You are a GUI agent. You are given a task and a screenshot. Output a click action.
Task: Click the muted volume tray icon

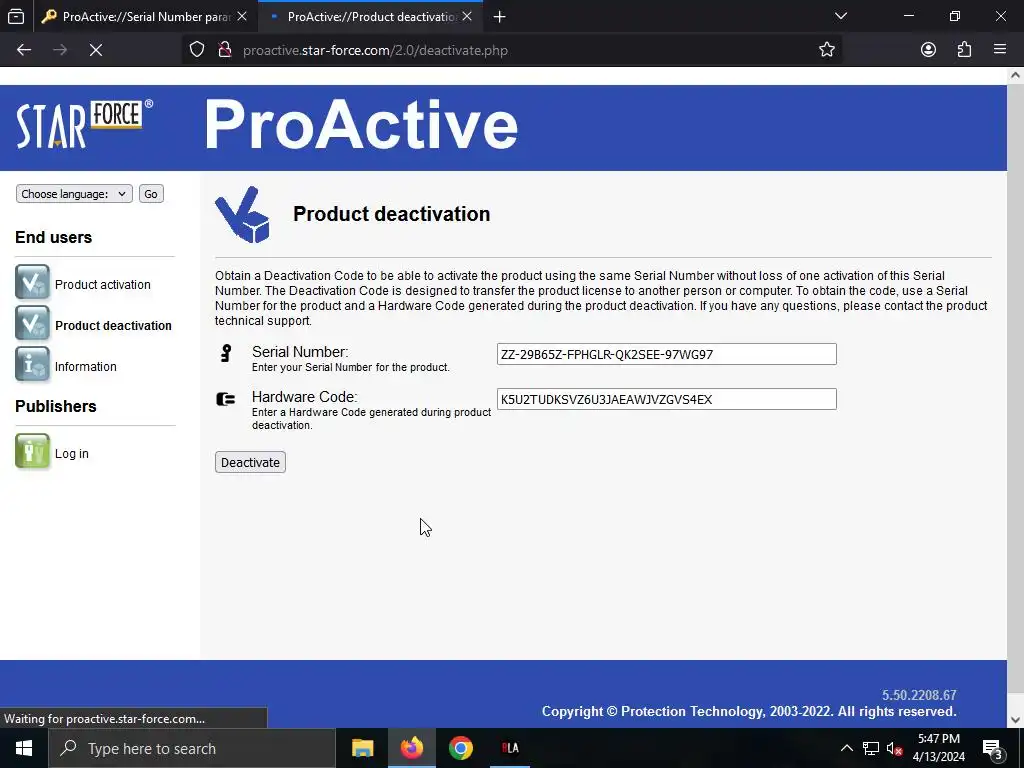[894, 748]
